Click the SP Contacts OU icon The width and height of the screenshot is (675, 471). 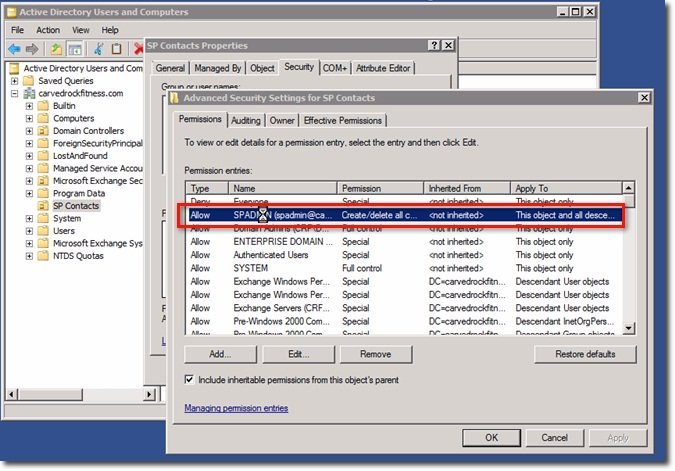coord(43,206)
